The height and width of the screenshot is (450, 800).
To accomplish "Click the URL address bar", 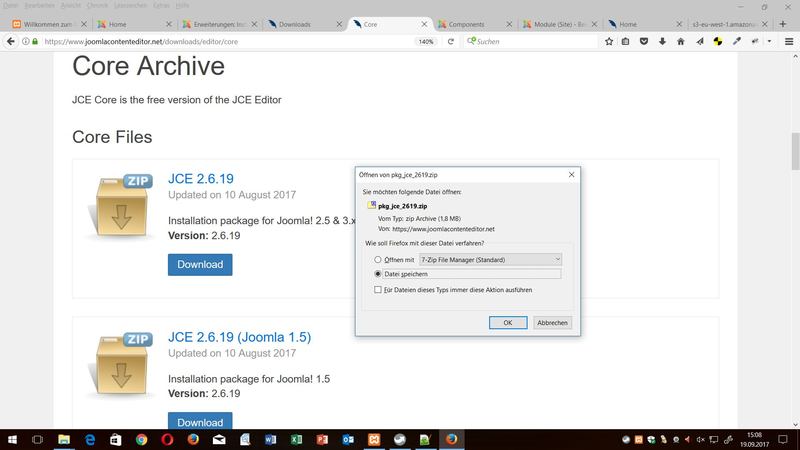I will pyautogui.click(x=227, y=41).
